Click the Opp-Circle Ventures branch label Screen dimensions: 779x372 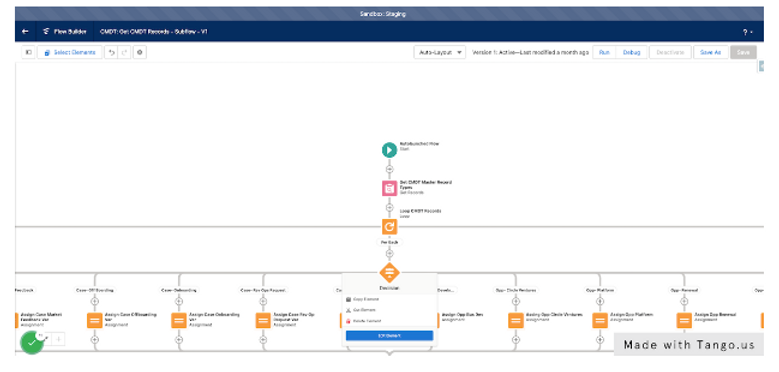(x=516, y=290)
